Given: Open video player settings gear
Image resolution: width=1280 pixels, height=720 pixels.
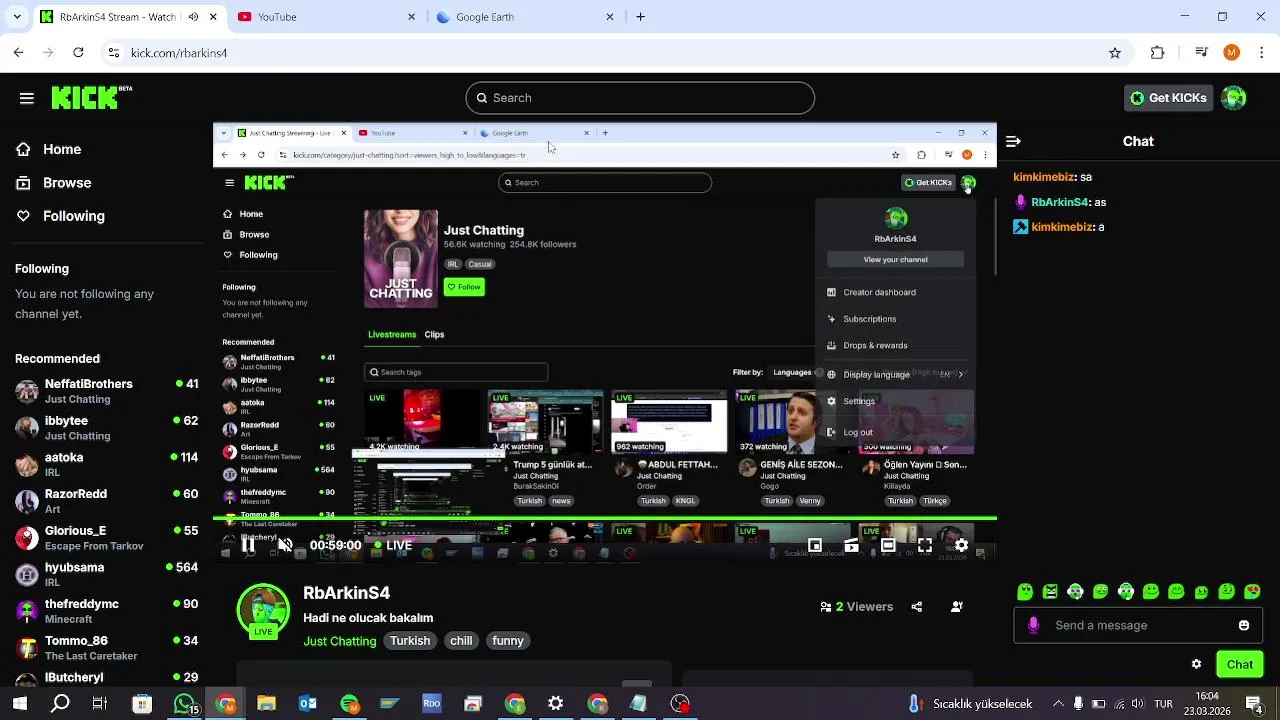Looking at the screenshot, I should [961, 545].
